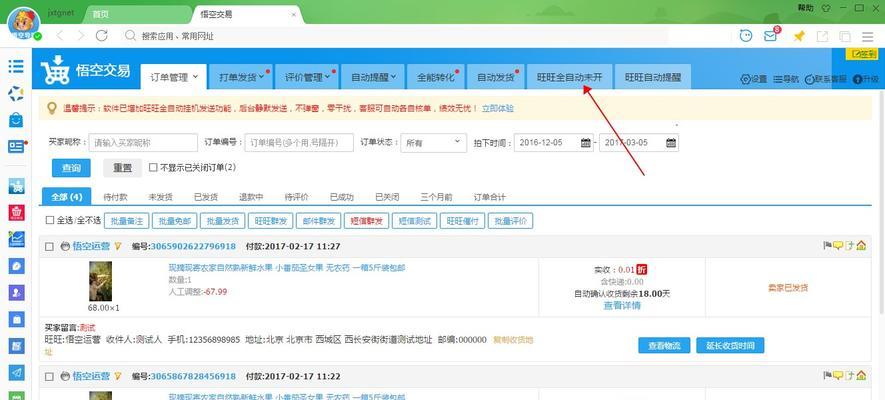Open 设置 settings gear
The image size is (885, 400).
point(753,79)
